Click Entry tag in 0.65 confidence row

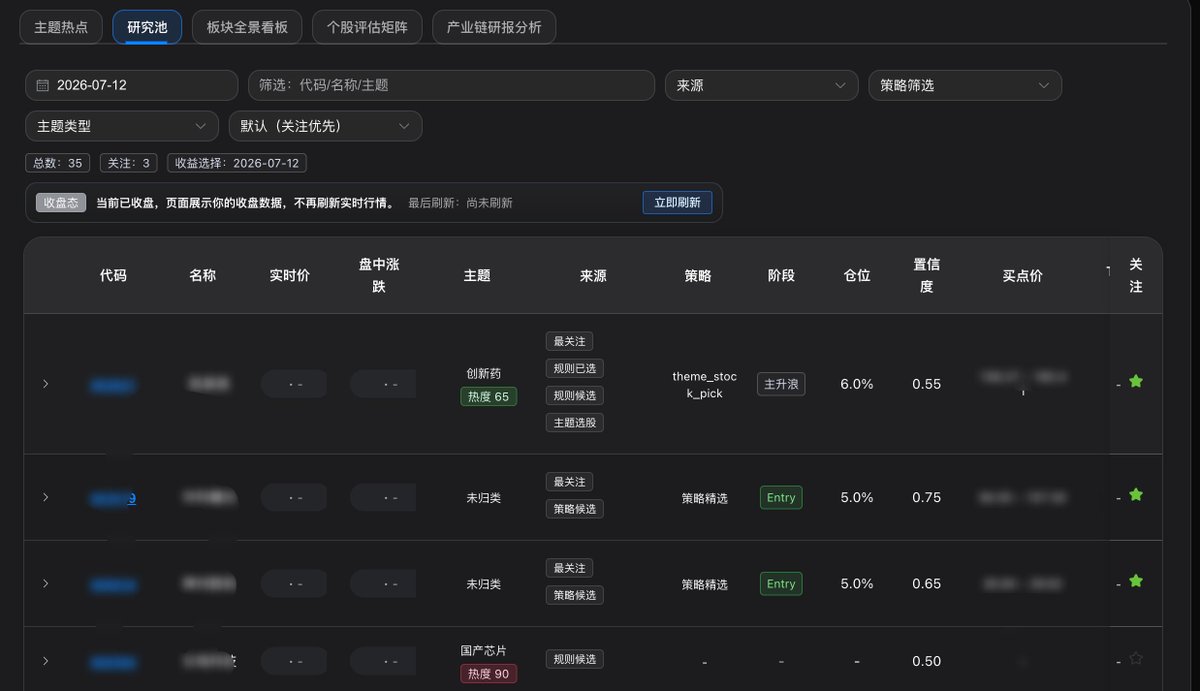pos(781,583)
